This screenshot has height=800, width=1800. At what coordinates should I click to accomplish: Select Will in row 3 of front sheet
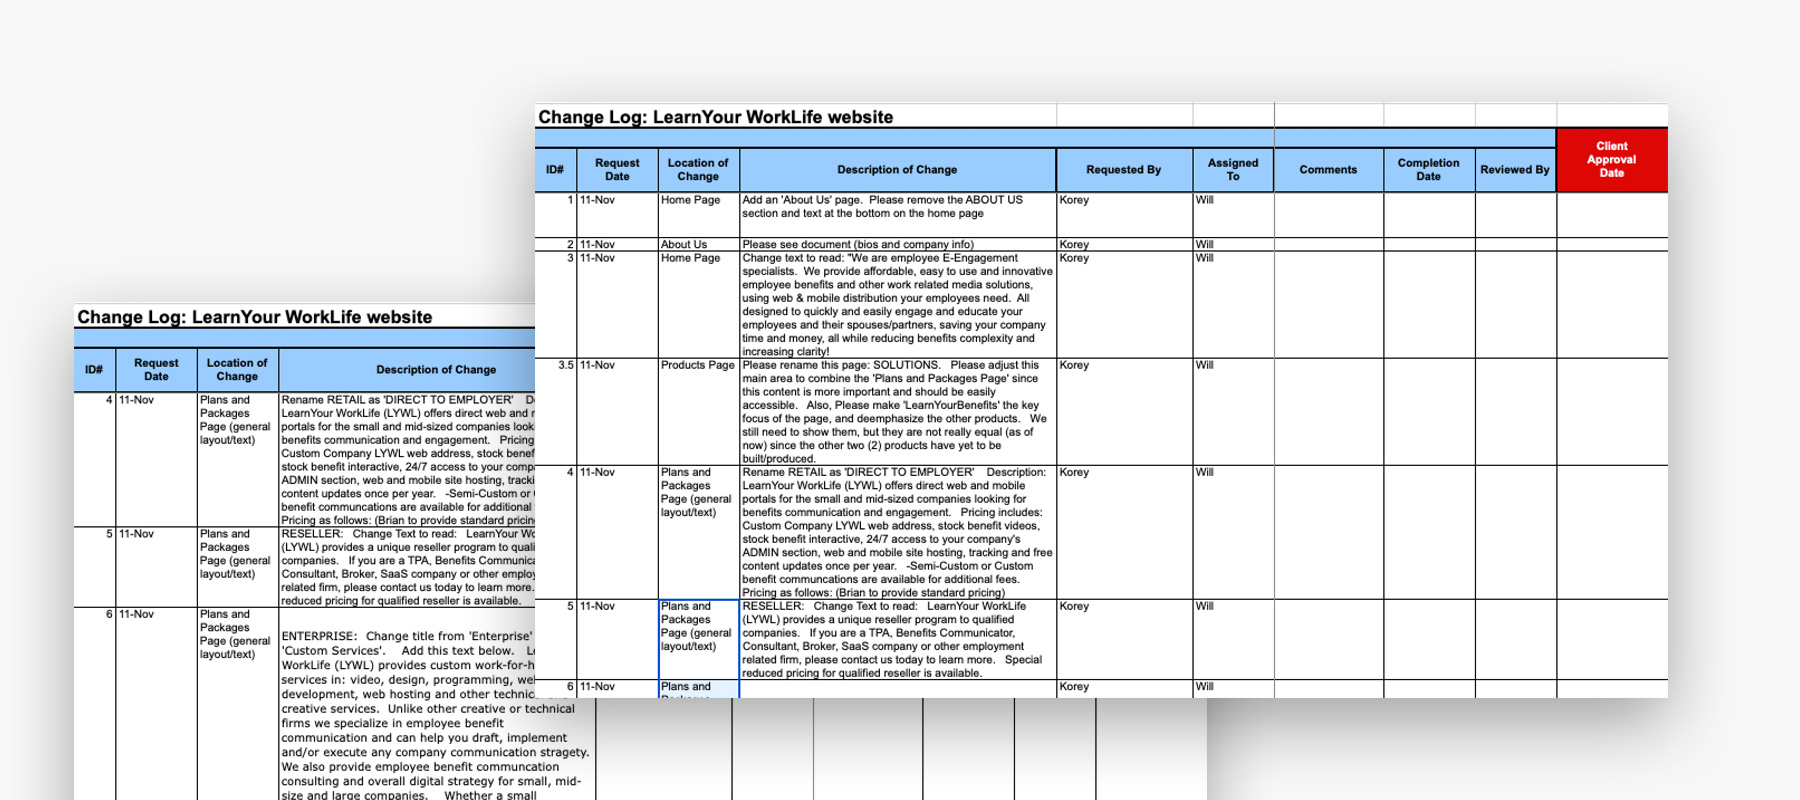coord(1233,304)
